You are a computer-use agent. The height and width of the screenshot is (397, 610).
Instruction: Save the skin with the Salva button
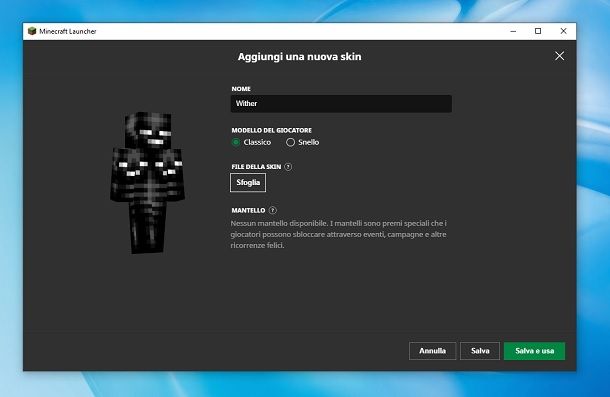[x=480, y=351]
